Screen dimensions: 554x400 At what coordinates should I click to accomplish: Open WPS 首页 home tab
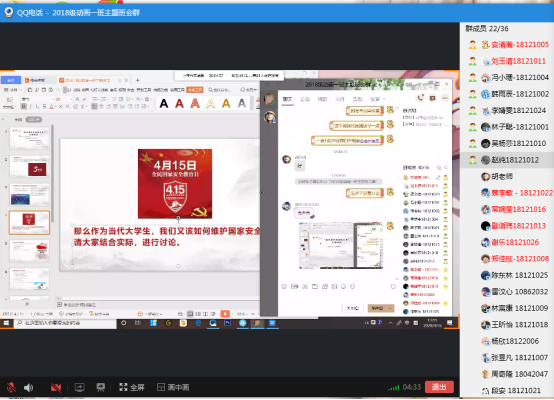coord(11,80)
